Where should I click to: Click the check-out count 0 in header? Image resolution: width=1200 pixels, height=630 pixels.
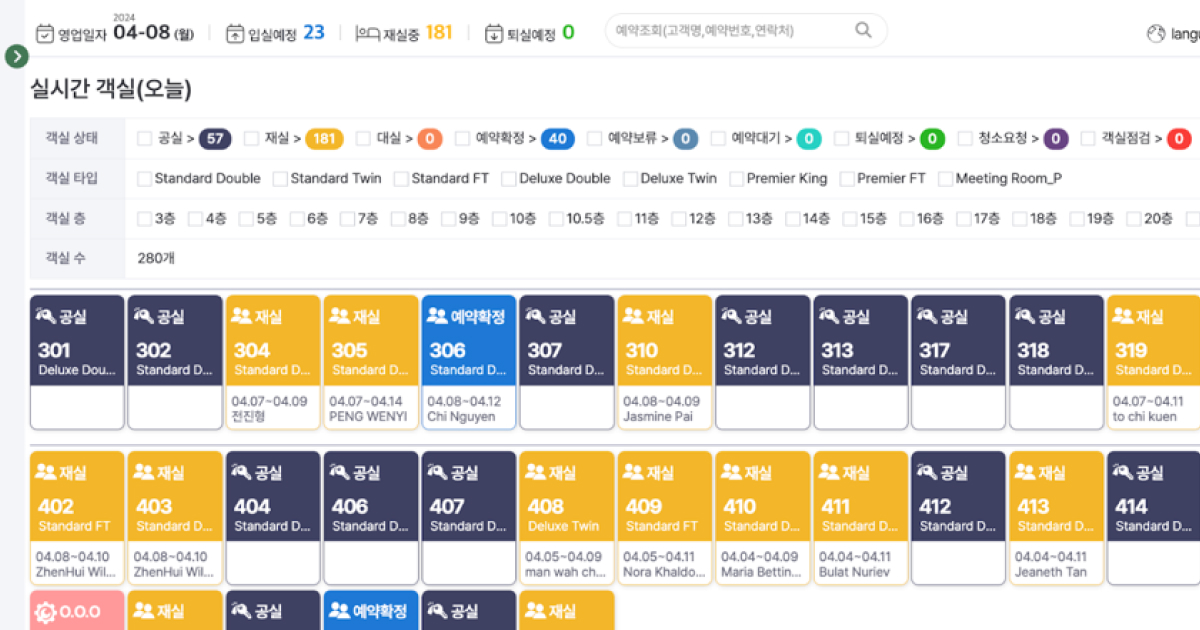pyautogui.click(x=568, y=32)
